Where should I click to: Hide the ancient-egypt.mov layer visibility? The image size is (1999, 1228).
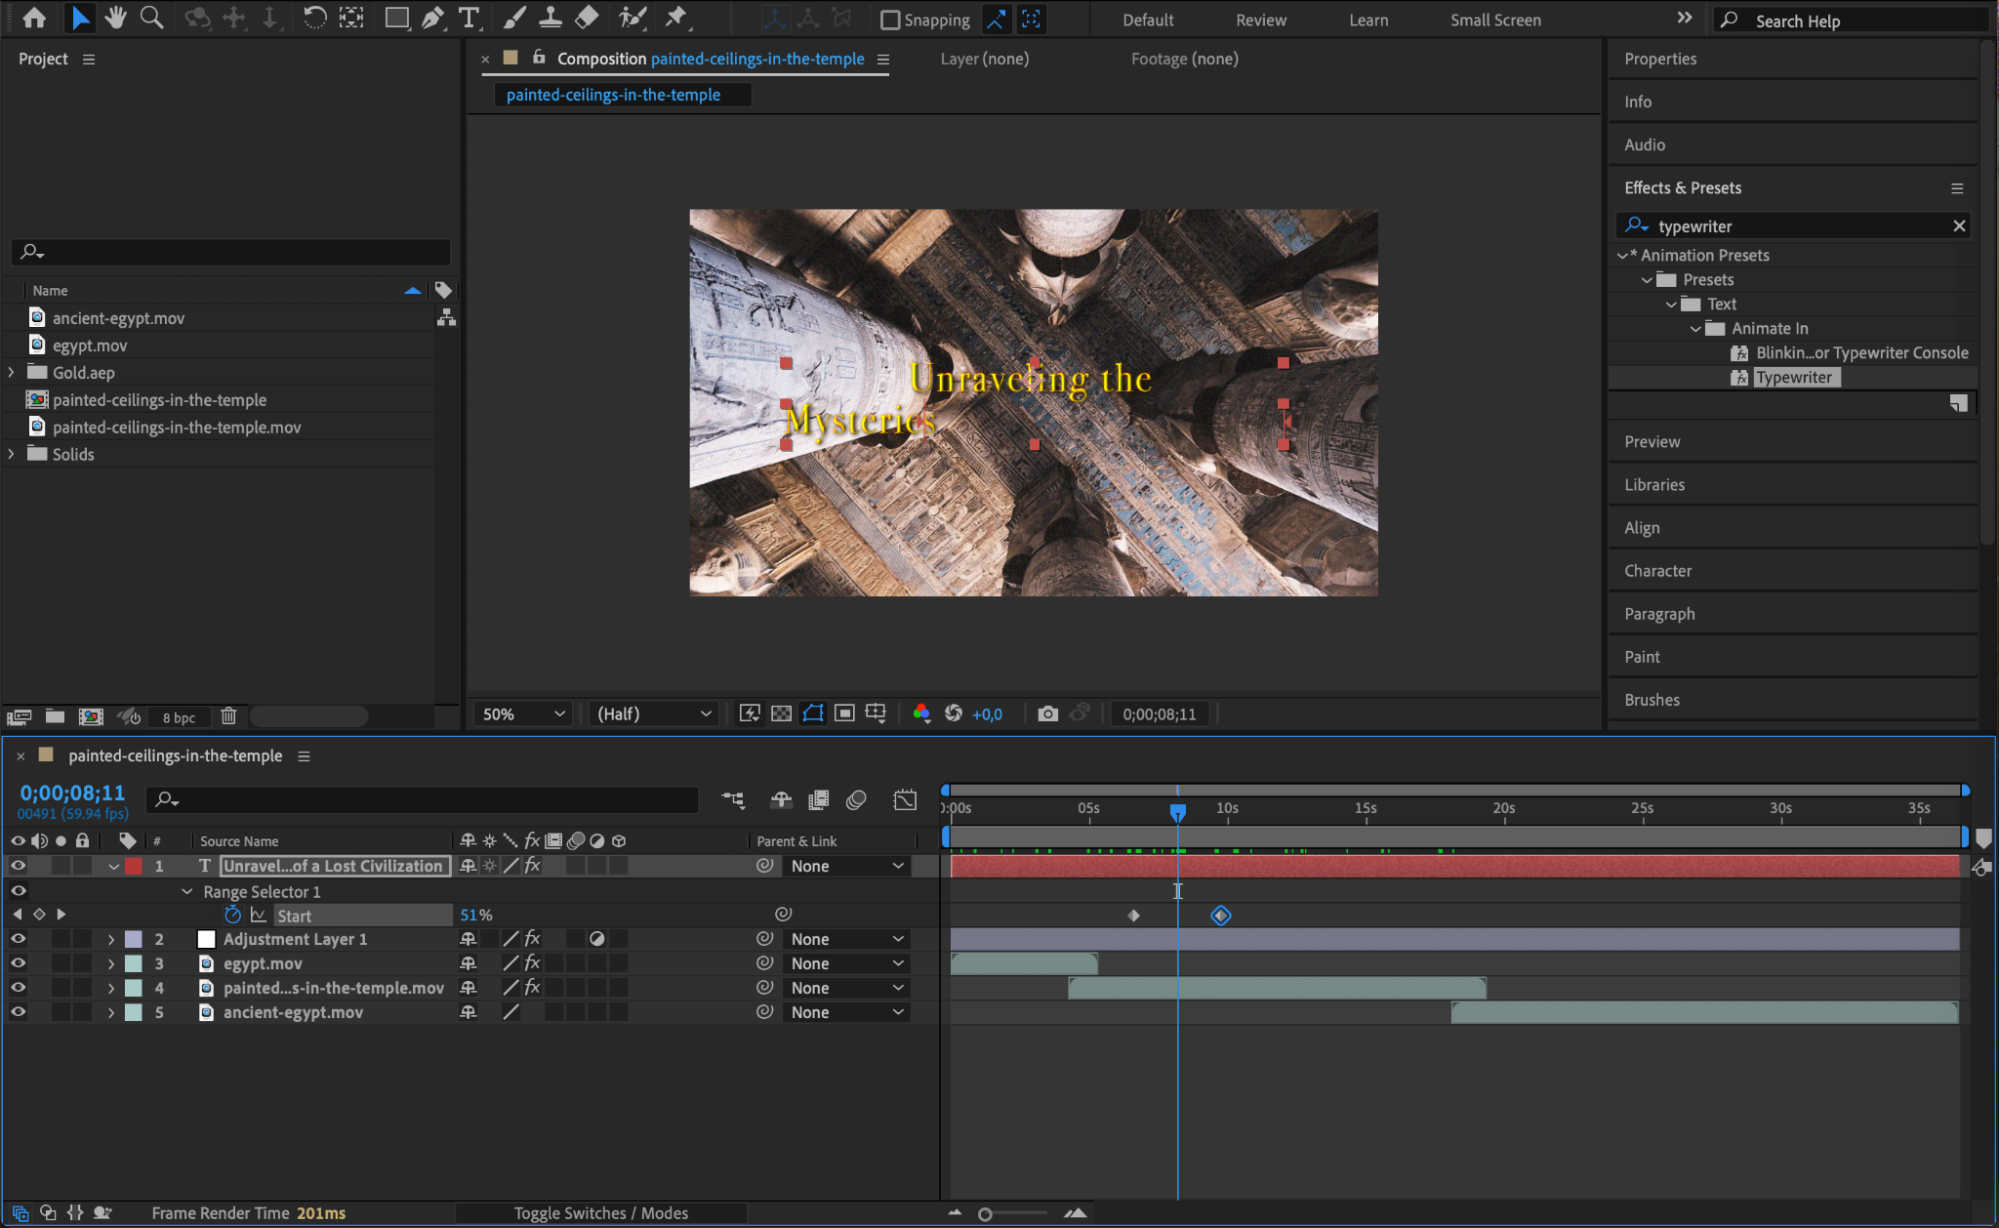[18, 1012]
